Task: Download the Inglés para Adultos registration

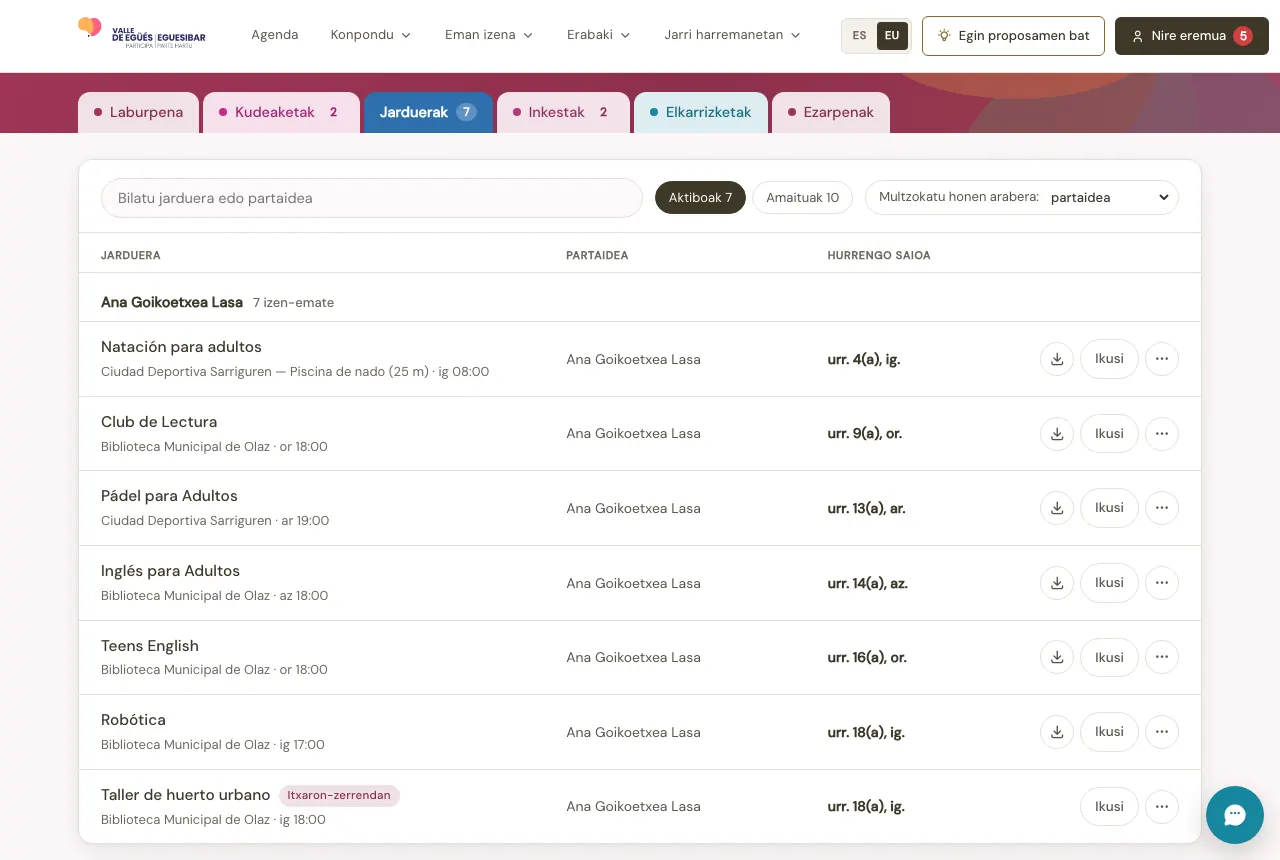Action: tap(1057, 583)
